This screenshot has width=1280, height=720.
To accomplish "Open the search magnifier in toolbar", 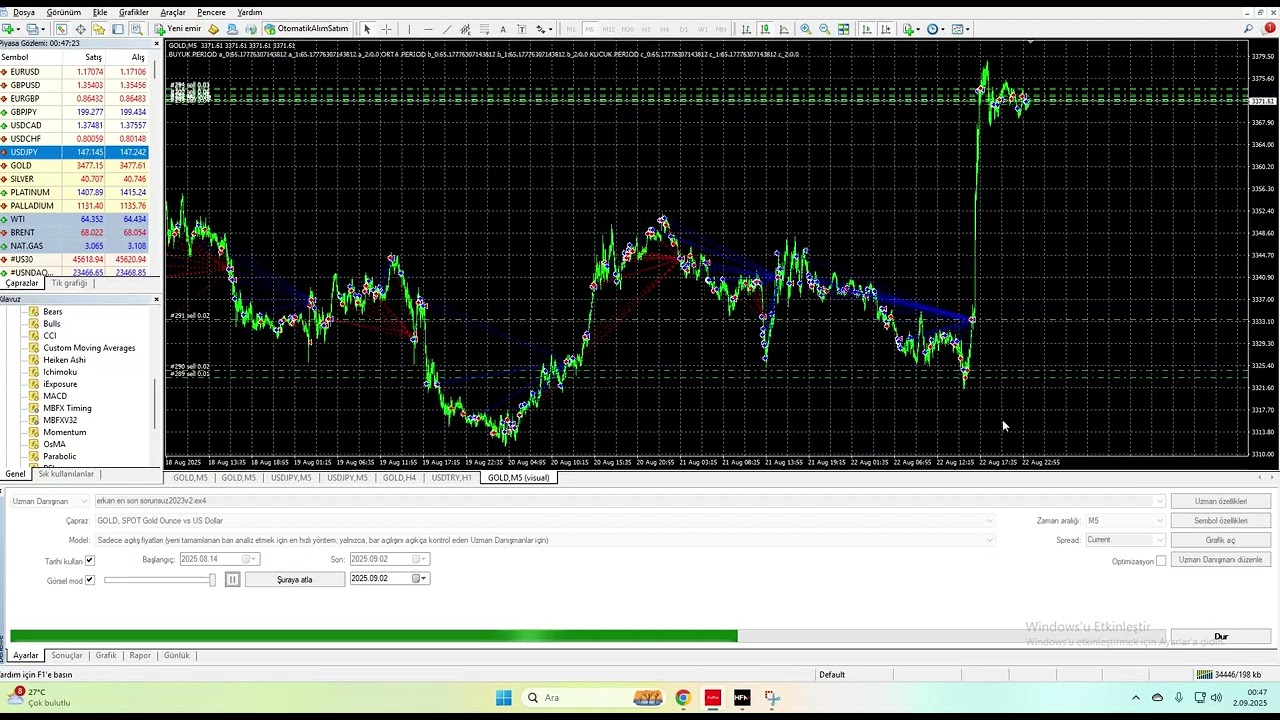I will tap(1248, 29).
